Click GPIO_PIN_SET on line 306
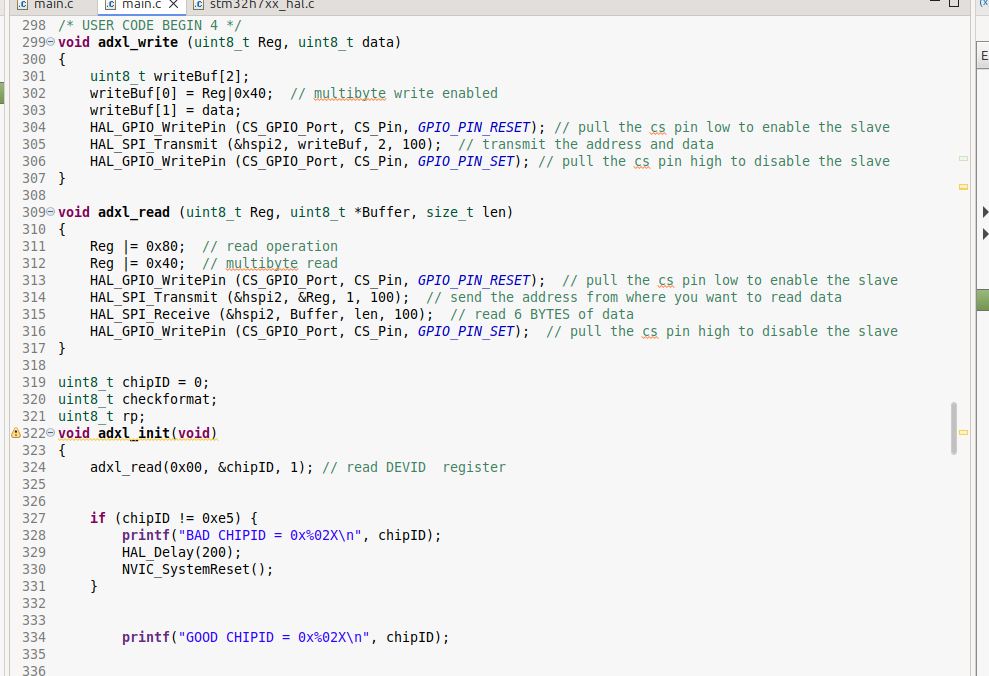The image size is (989, 676). pos(465,161)
